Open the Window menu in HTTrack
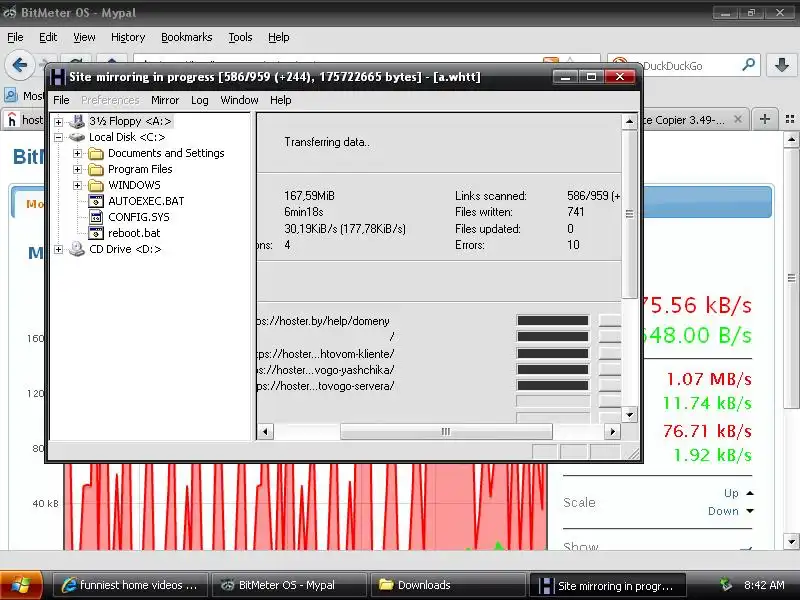 (x=239, y=100)
